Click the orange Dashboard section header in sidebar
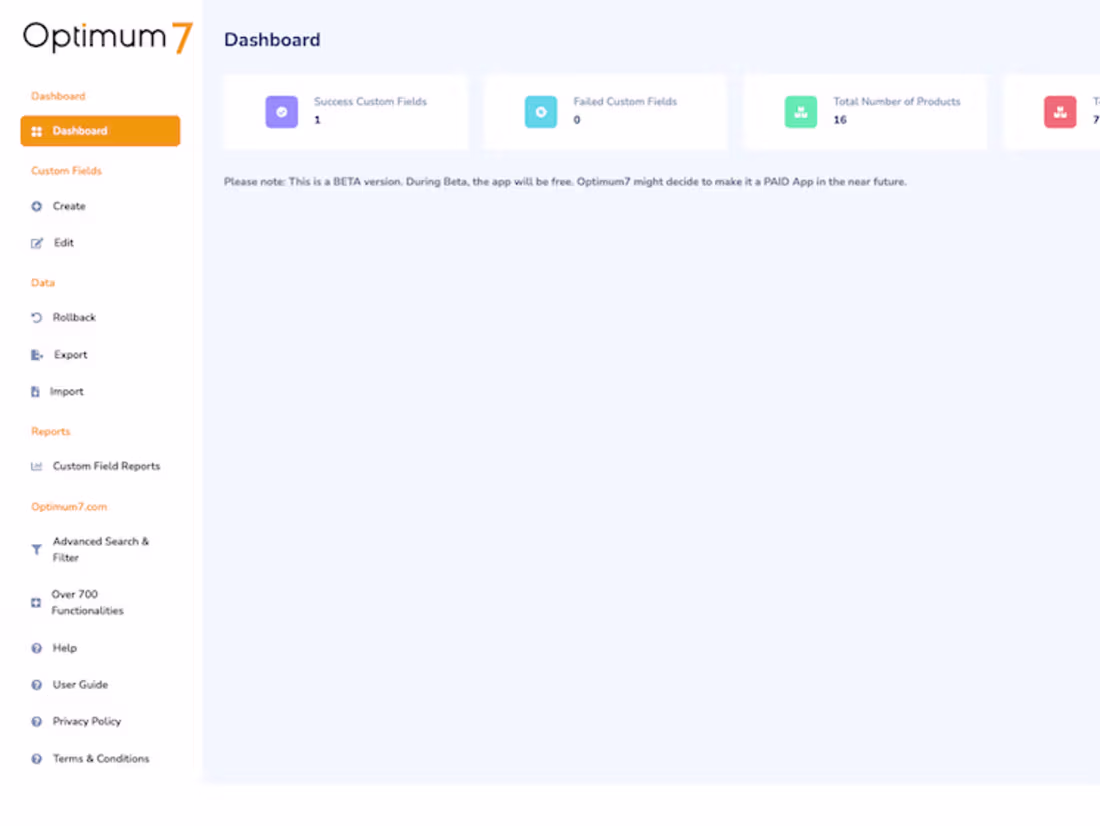This screenshot has width=1100, height=826. point(58,96)
